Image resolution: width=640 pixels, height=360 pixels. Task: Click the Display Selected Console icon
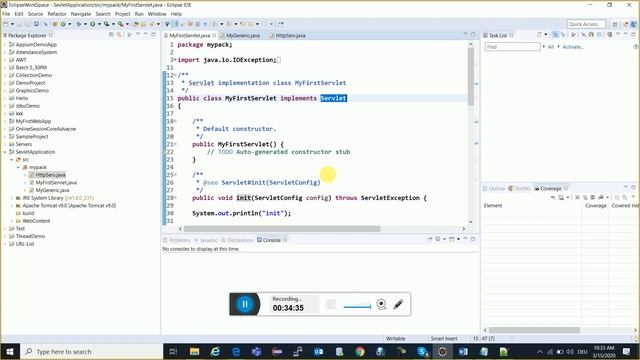[x=438, y=239]
